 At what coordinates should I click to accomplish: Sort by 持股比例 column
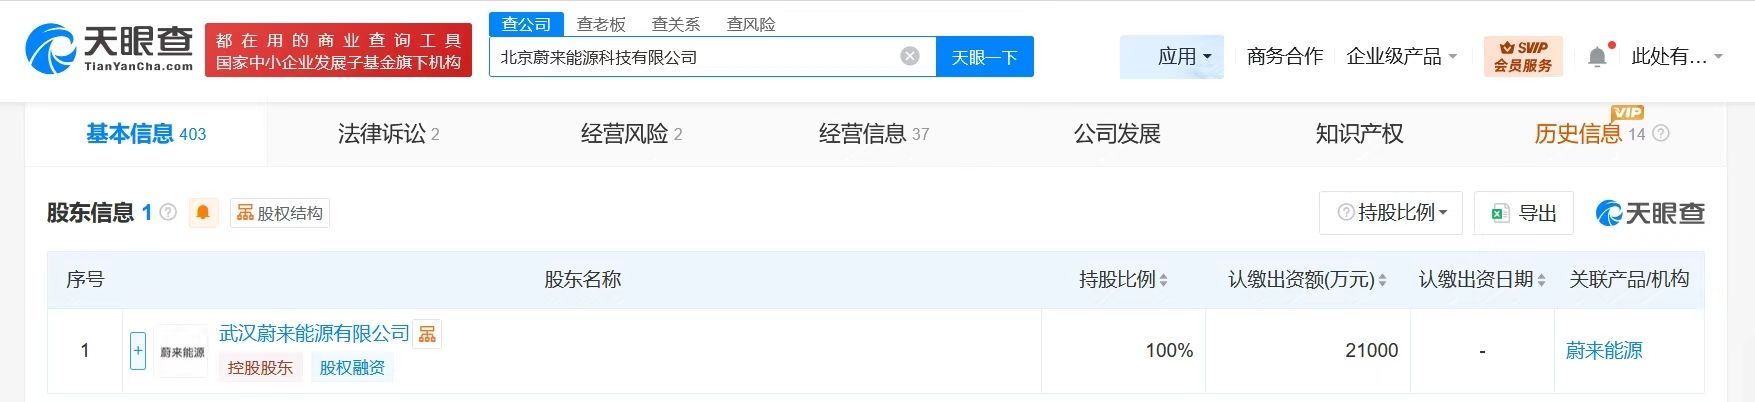pyautogui.click(x=1163, y=280)
